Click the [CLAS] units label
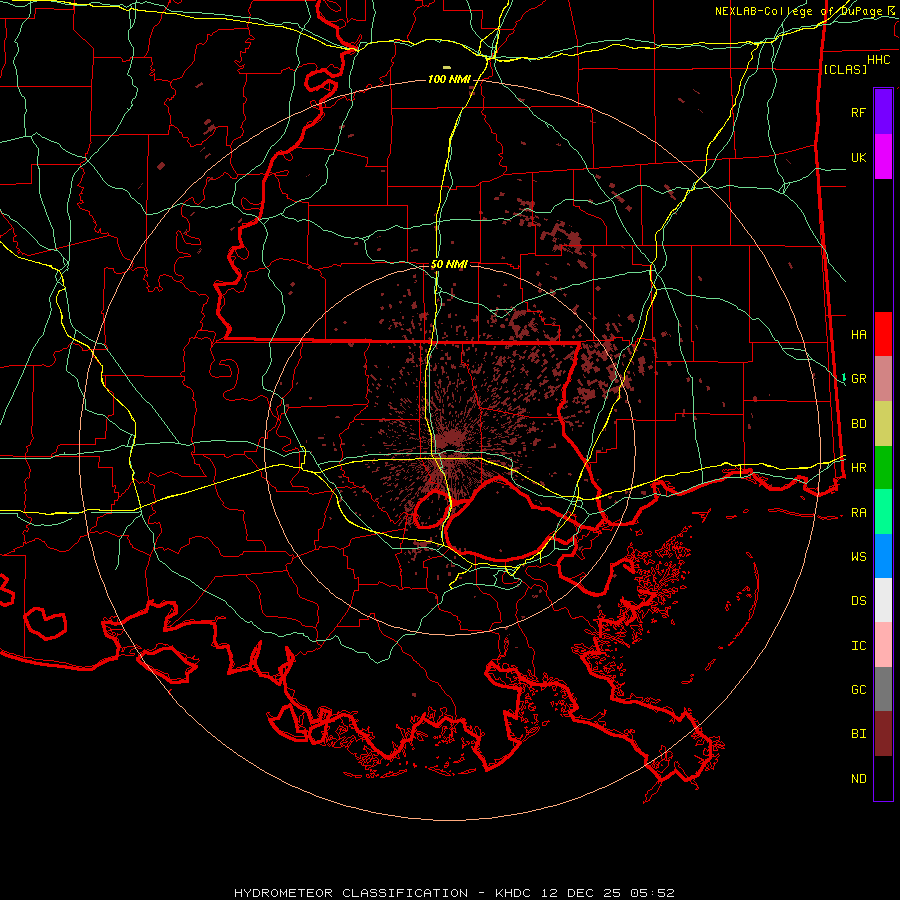 point(845,69)
